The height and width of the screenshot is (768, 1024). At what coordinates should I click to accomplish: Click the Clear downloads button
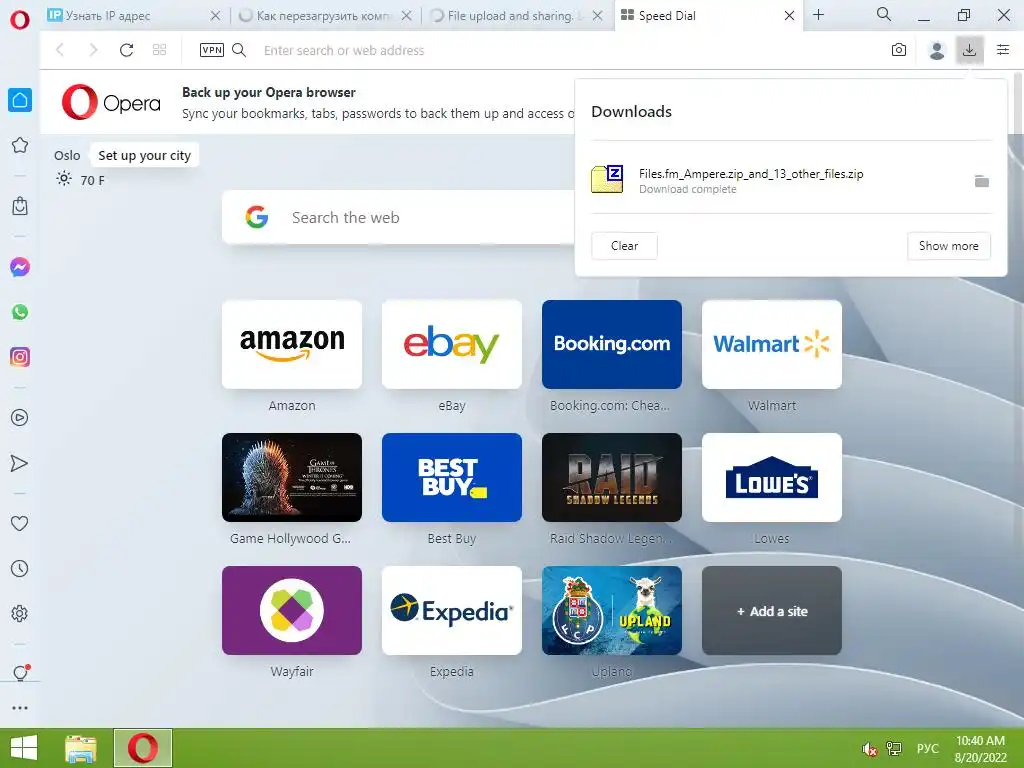click(624, 246)
